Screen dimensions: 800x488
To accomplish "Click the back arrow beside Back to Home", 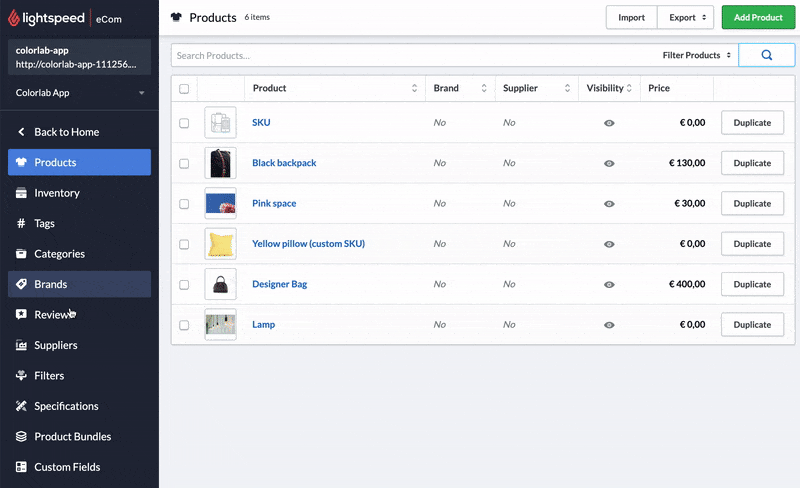I will 21,132.
